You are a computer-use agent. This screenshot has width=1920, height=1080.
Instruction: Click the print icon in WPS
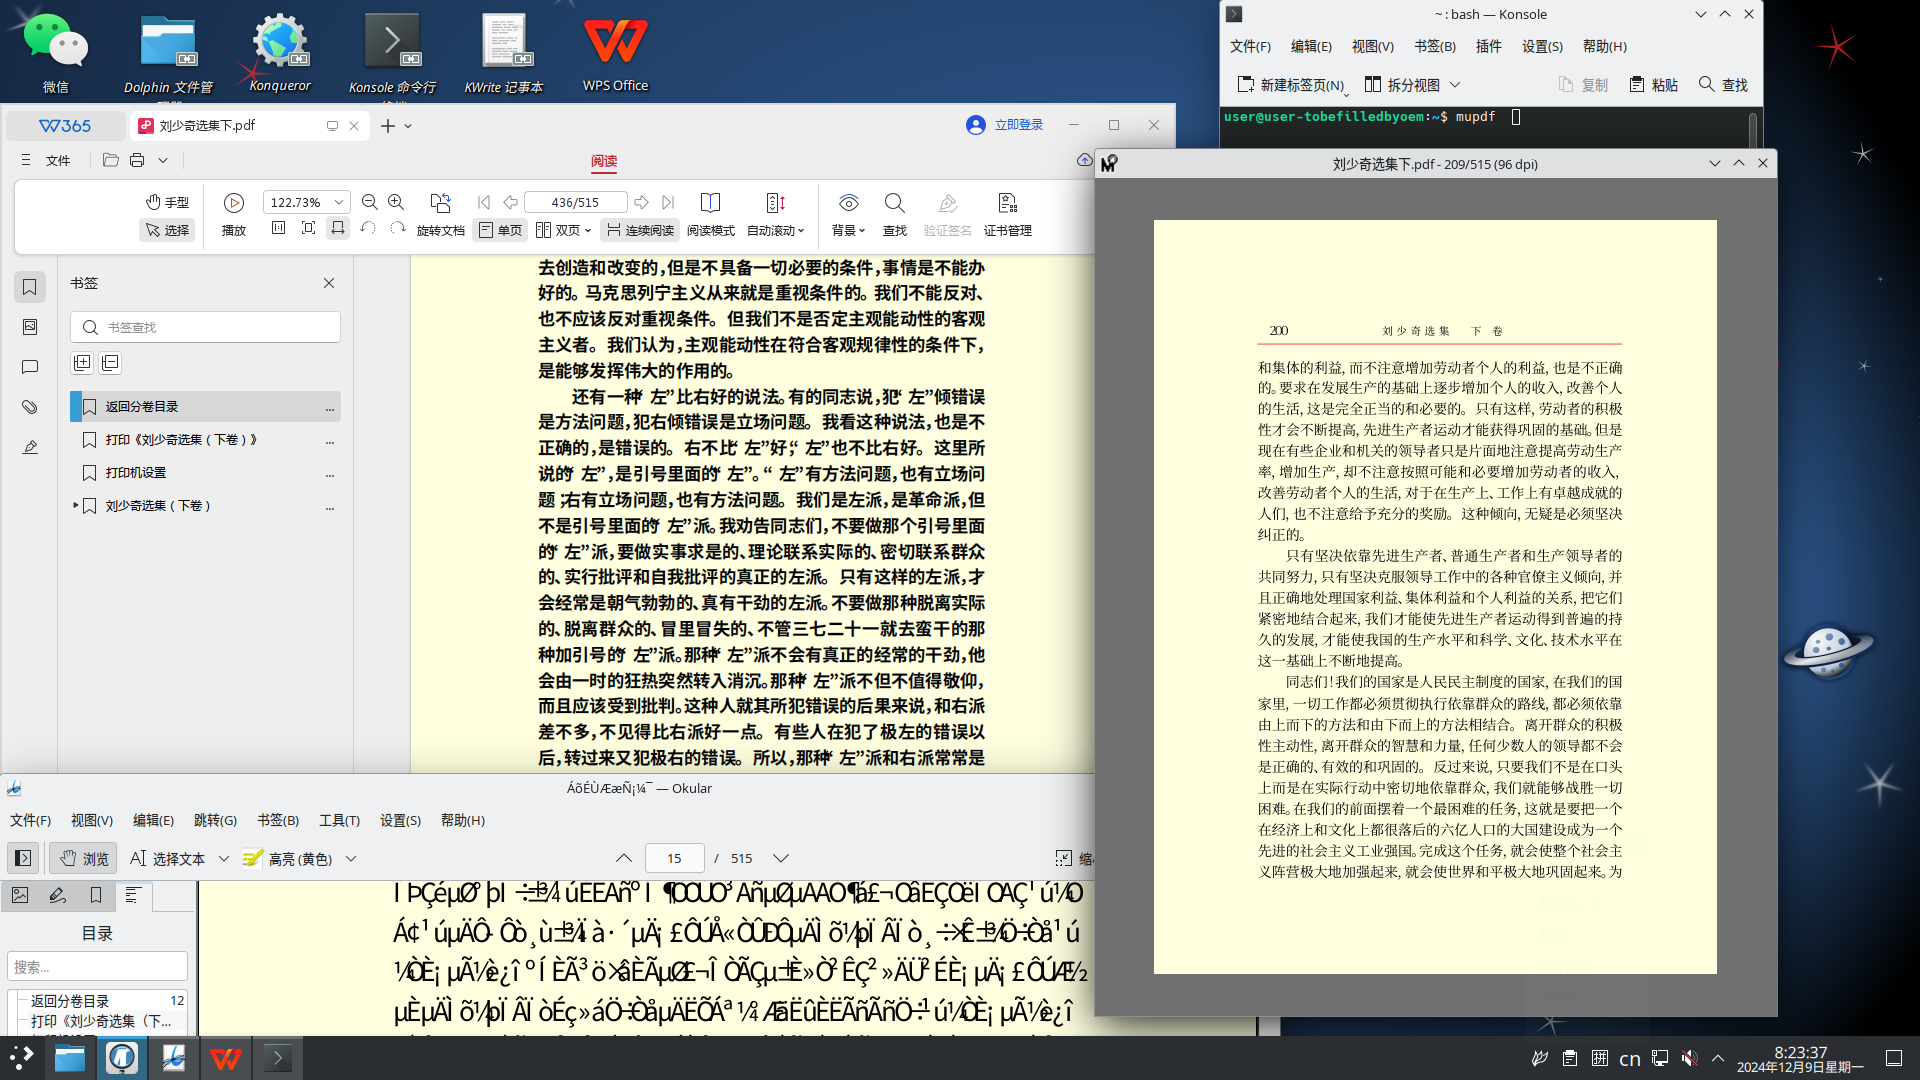tap(137, 160)
